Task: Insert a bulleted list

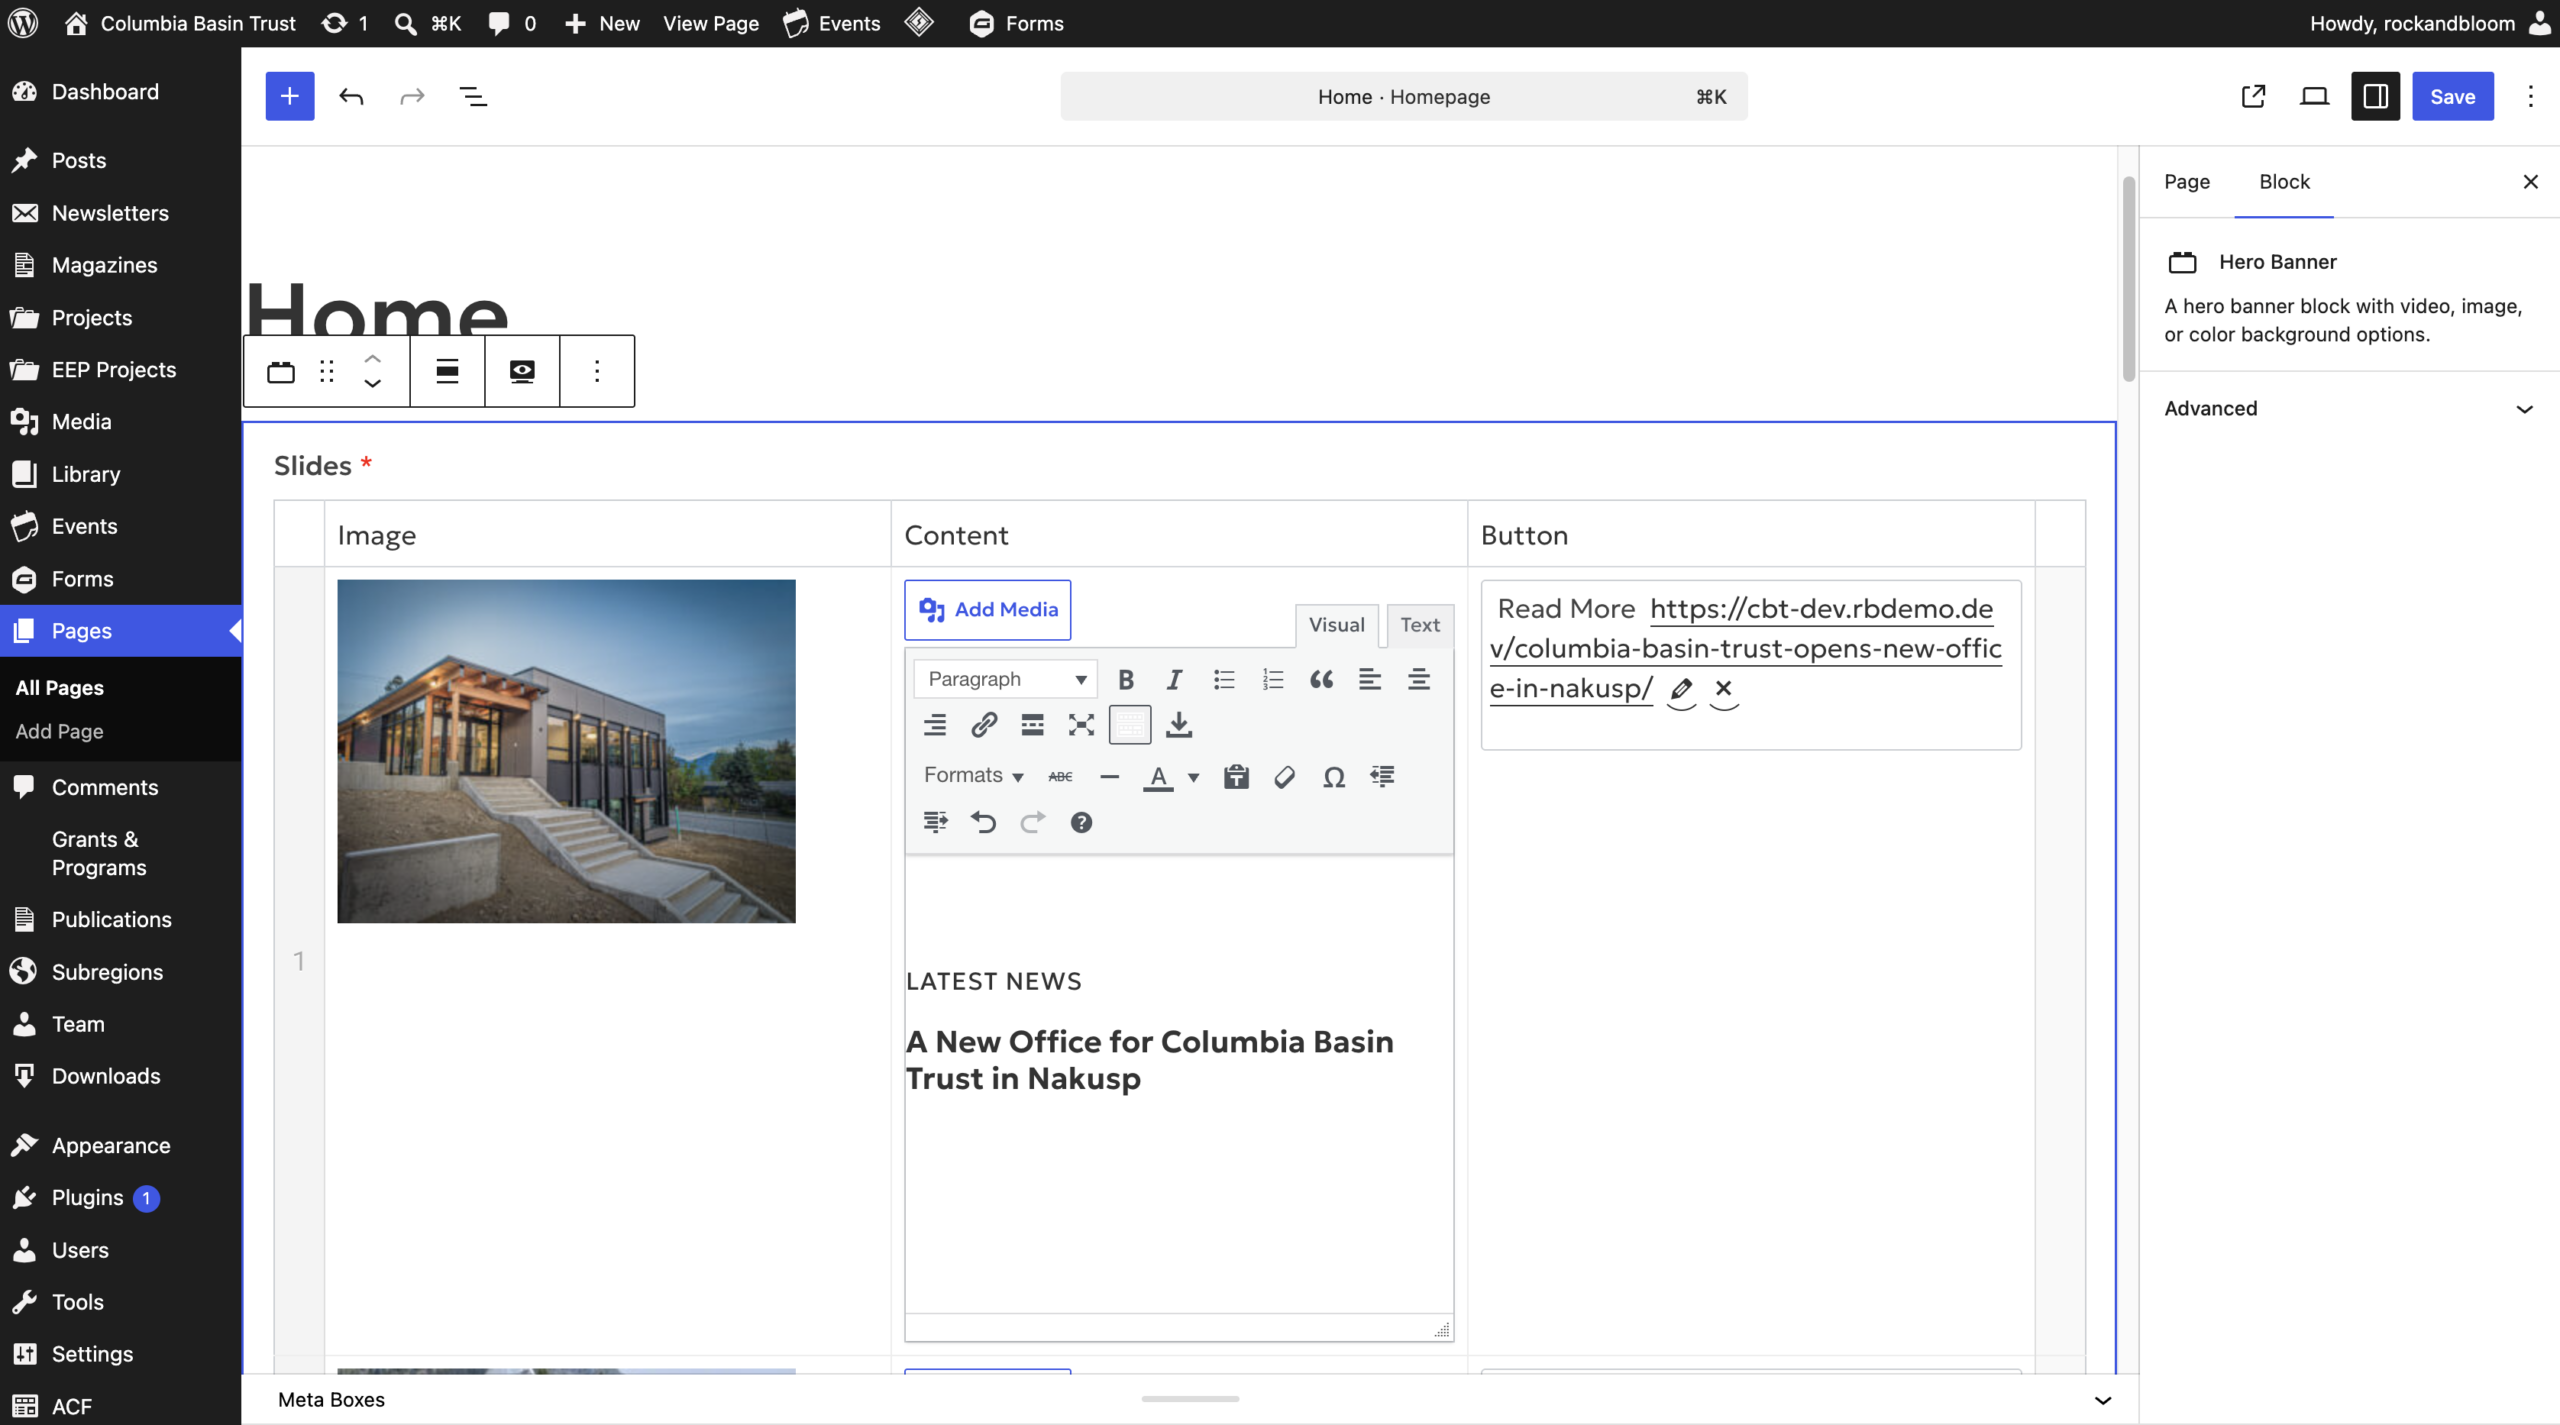Action: (1224, 680)
